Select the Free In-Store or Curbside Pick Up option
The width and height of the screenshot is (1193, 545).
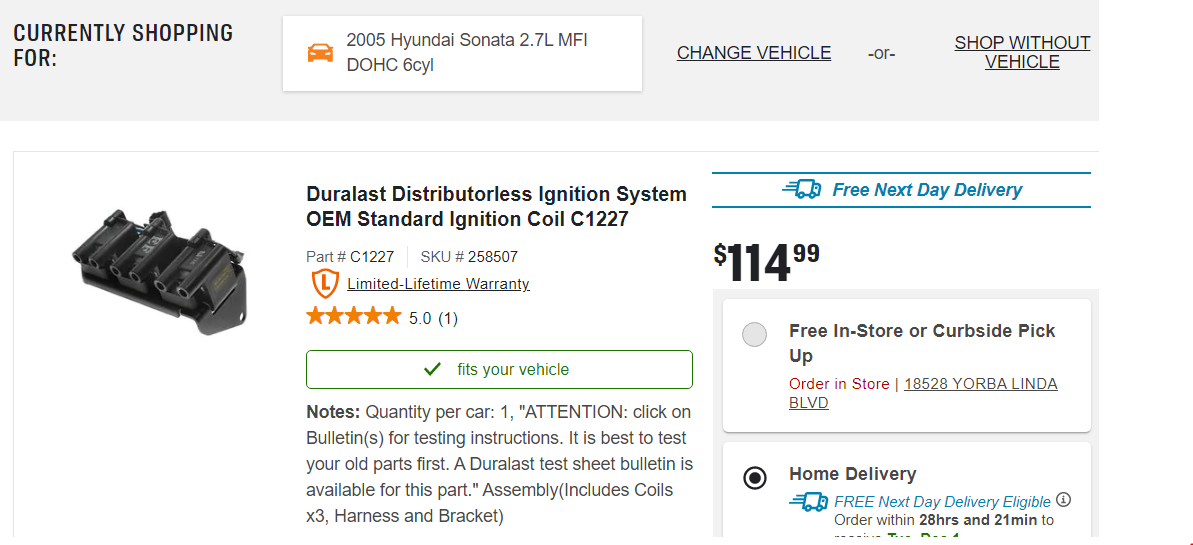(755, 335)
